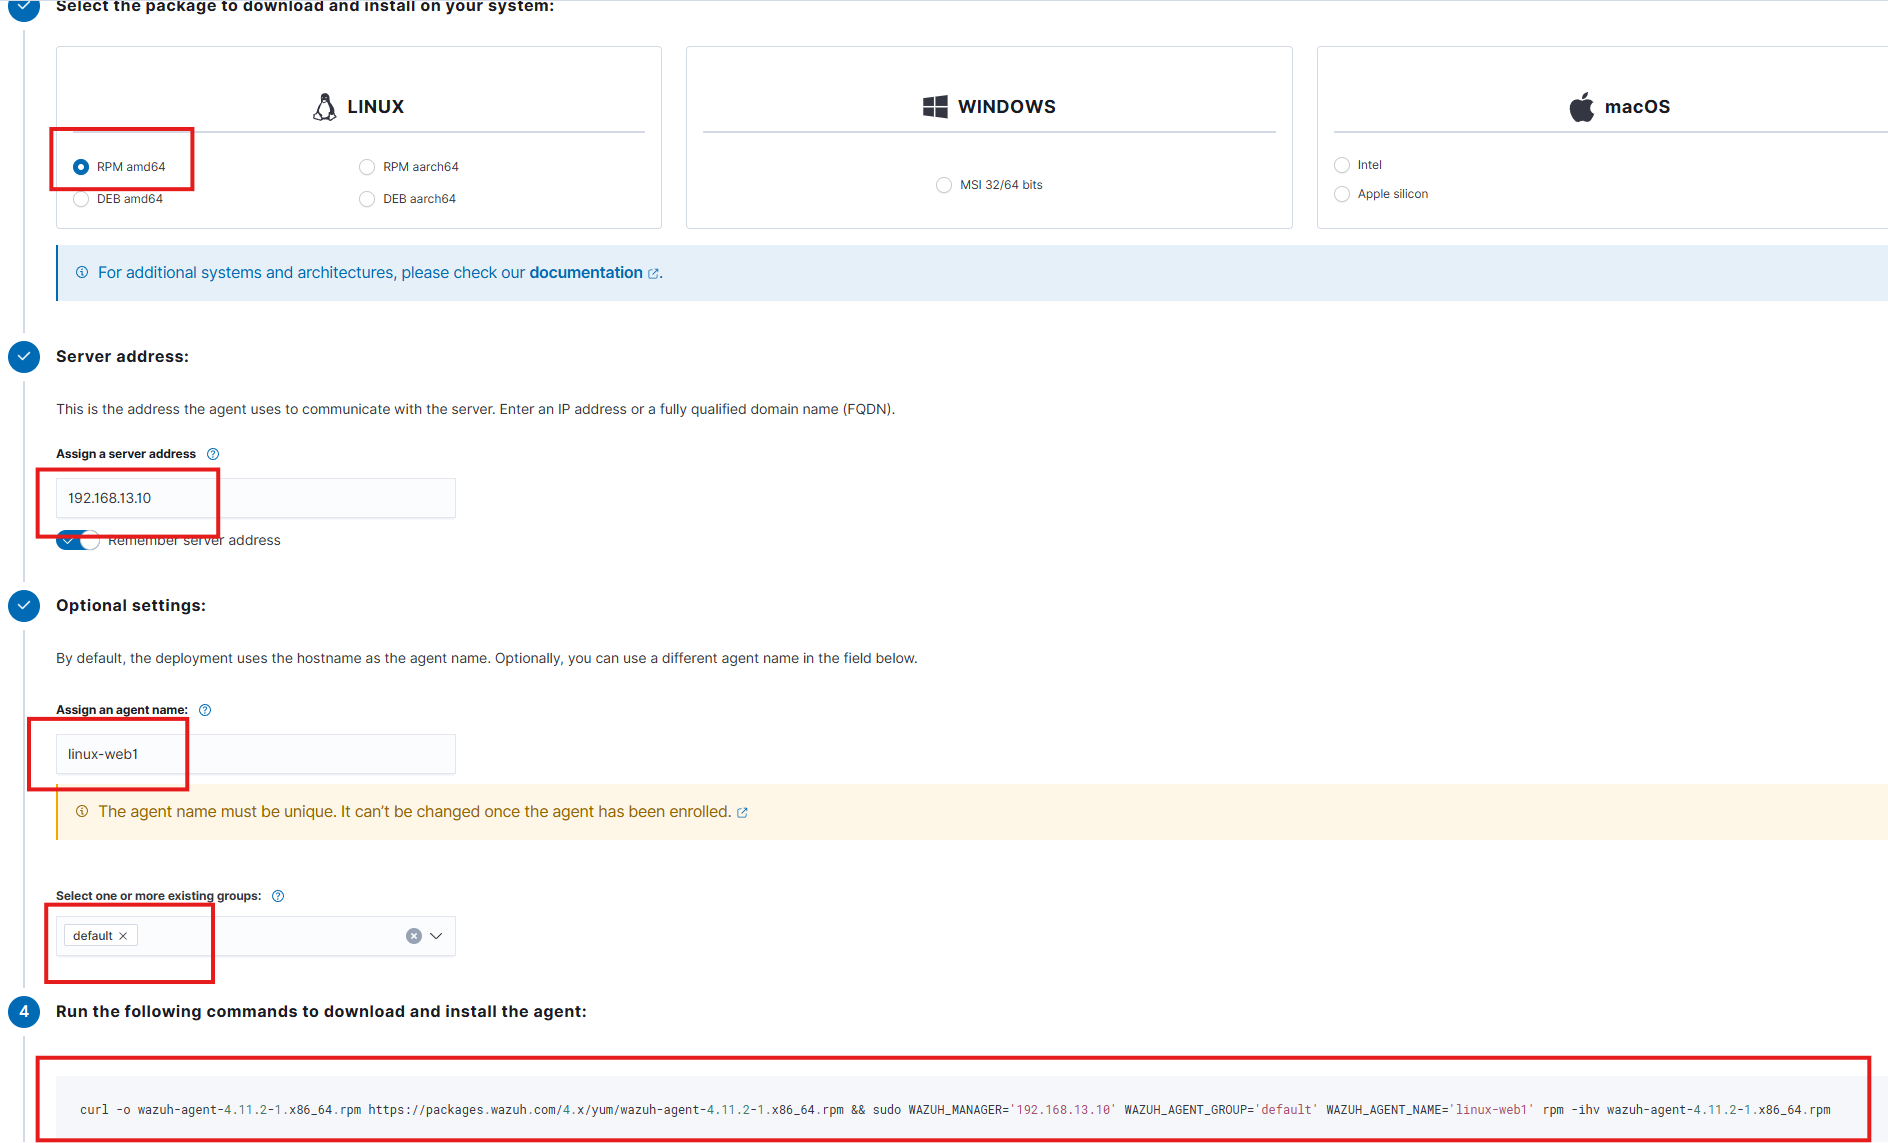Click the server address input field
1888x1143 pixels.
click(x=300, y=498)
